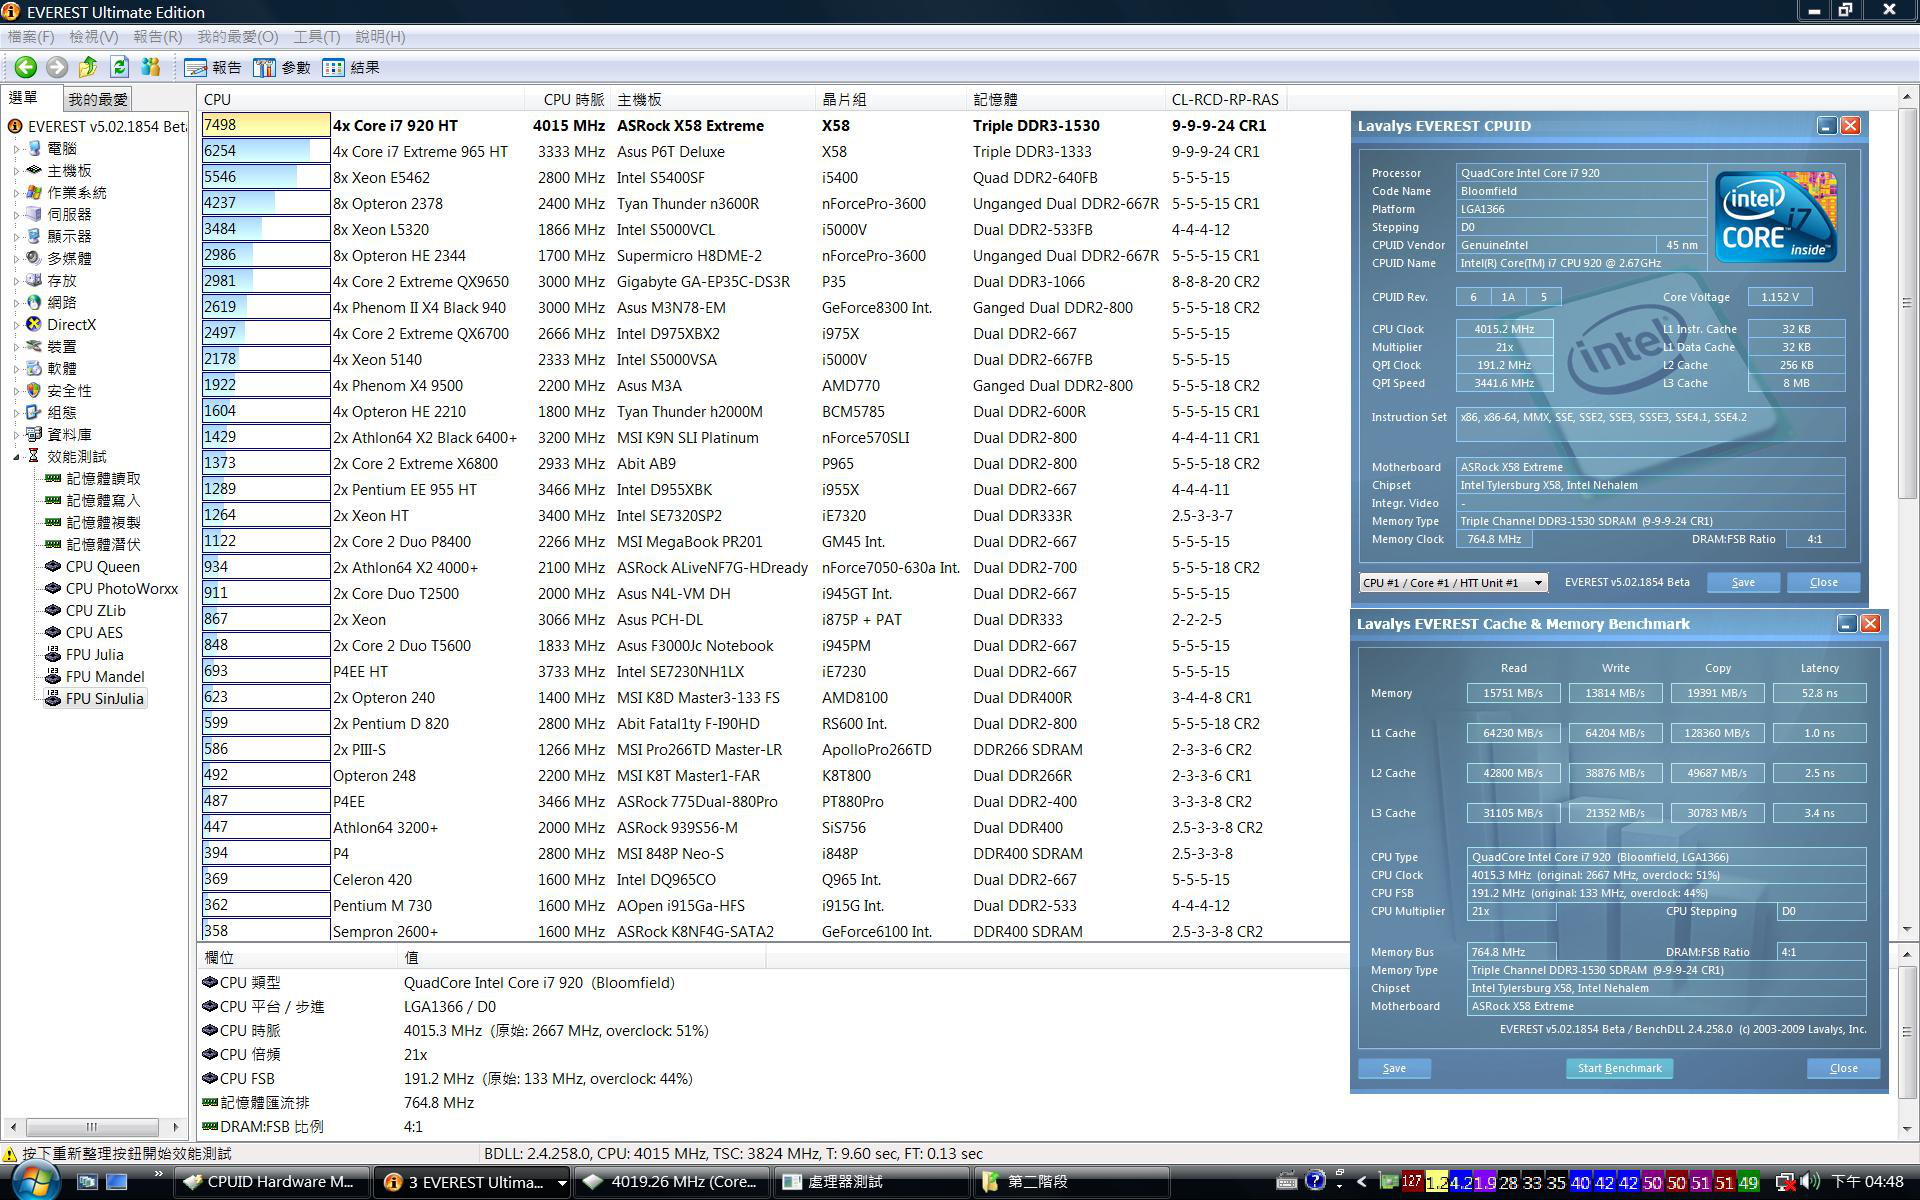Select the CPU PhotoWorxx benchmark item
The width and height of the screenshot is (1920, 1200).
click(122, 588)
